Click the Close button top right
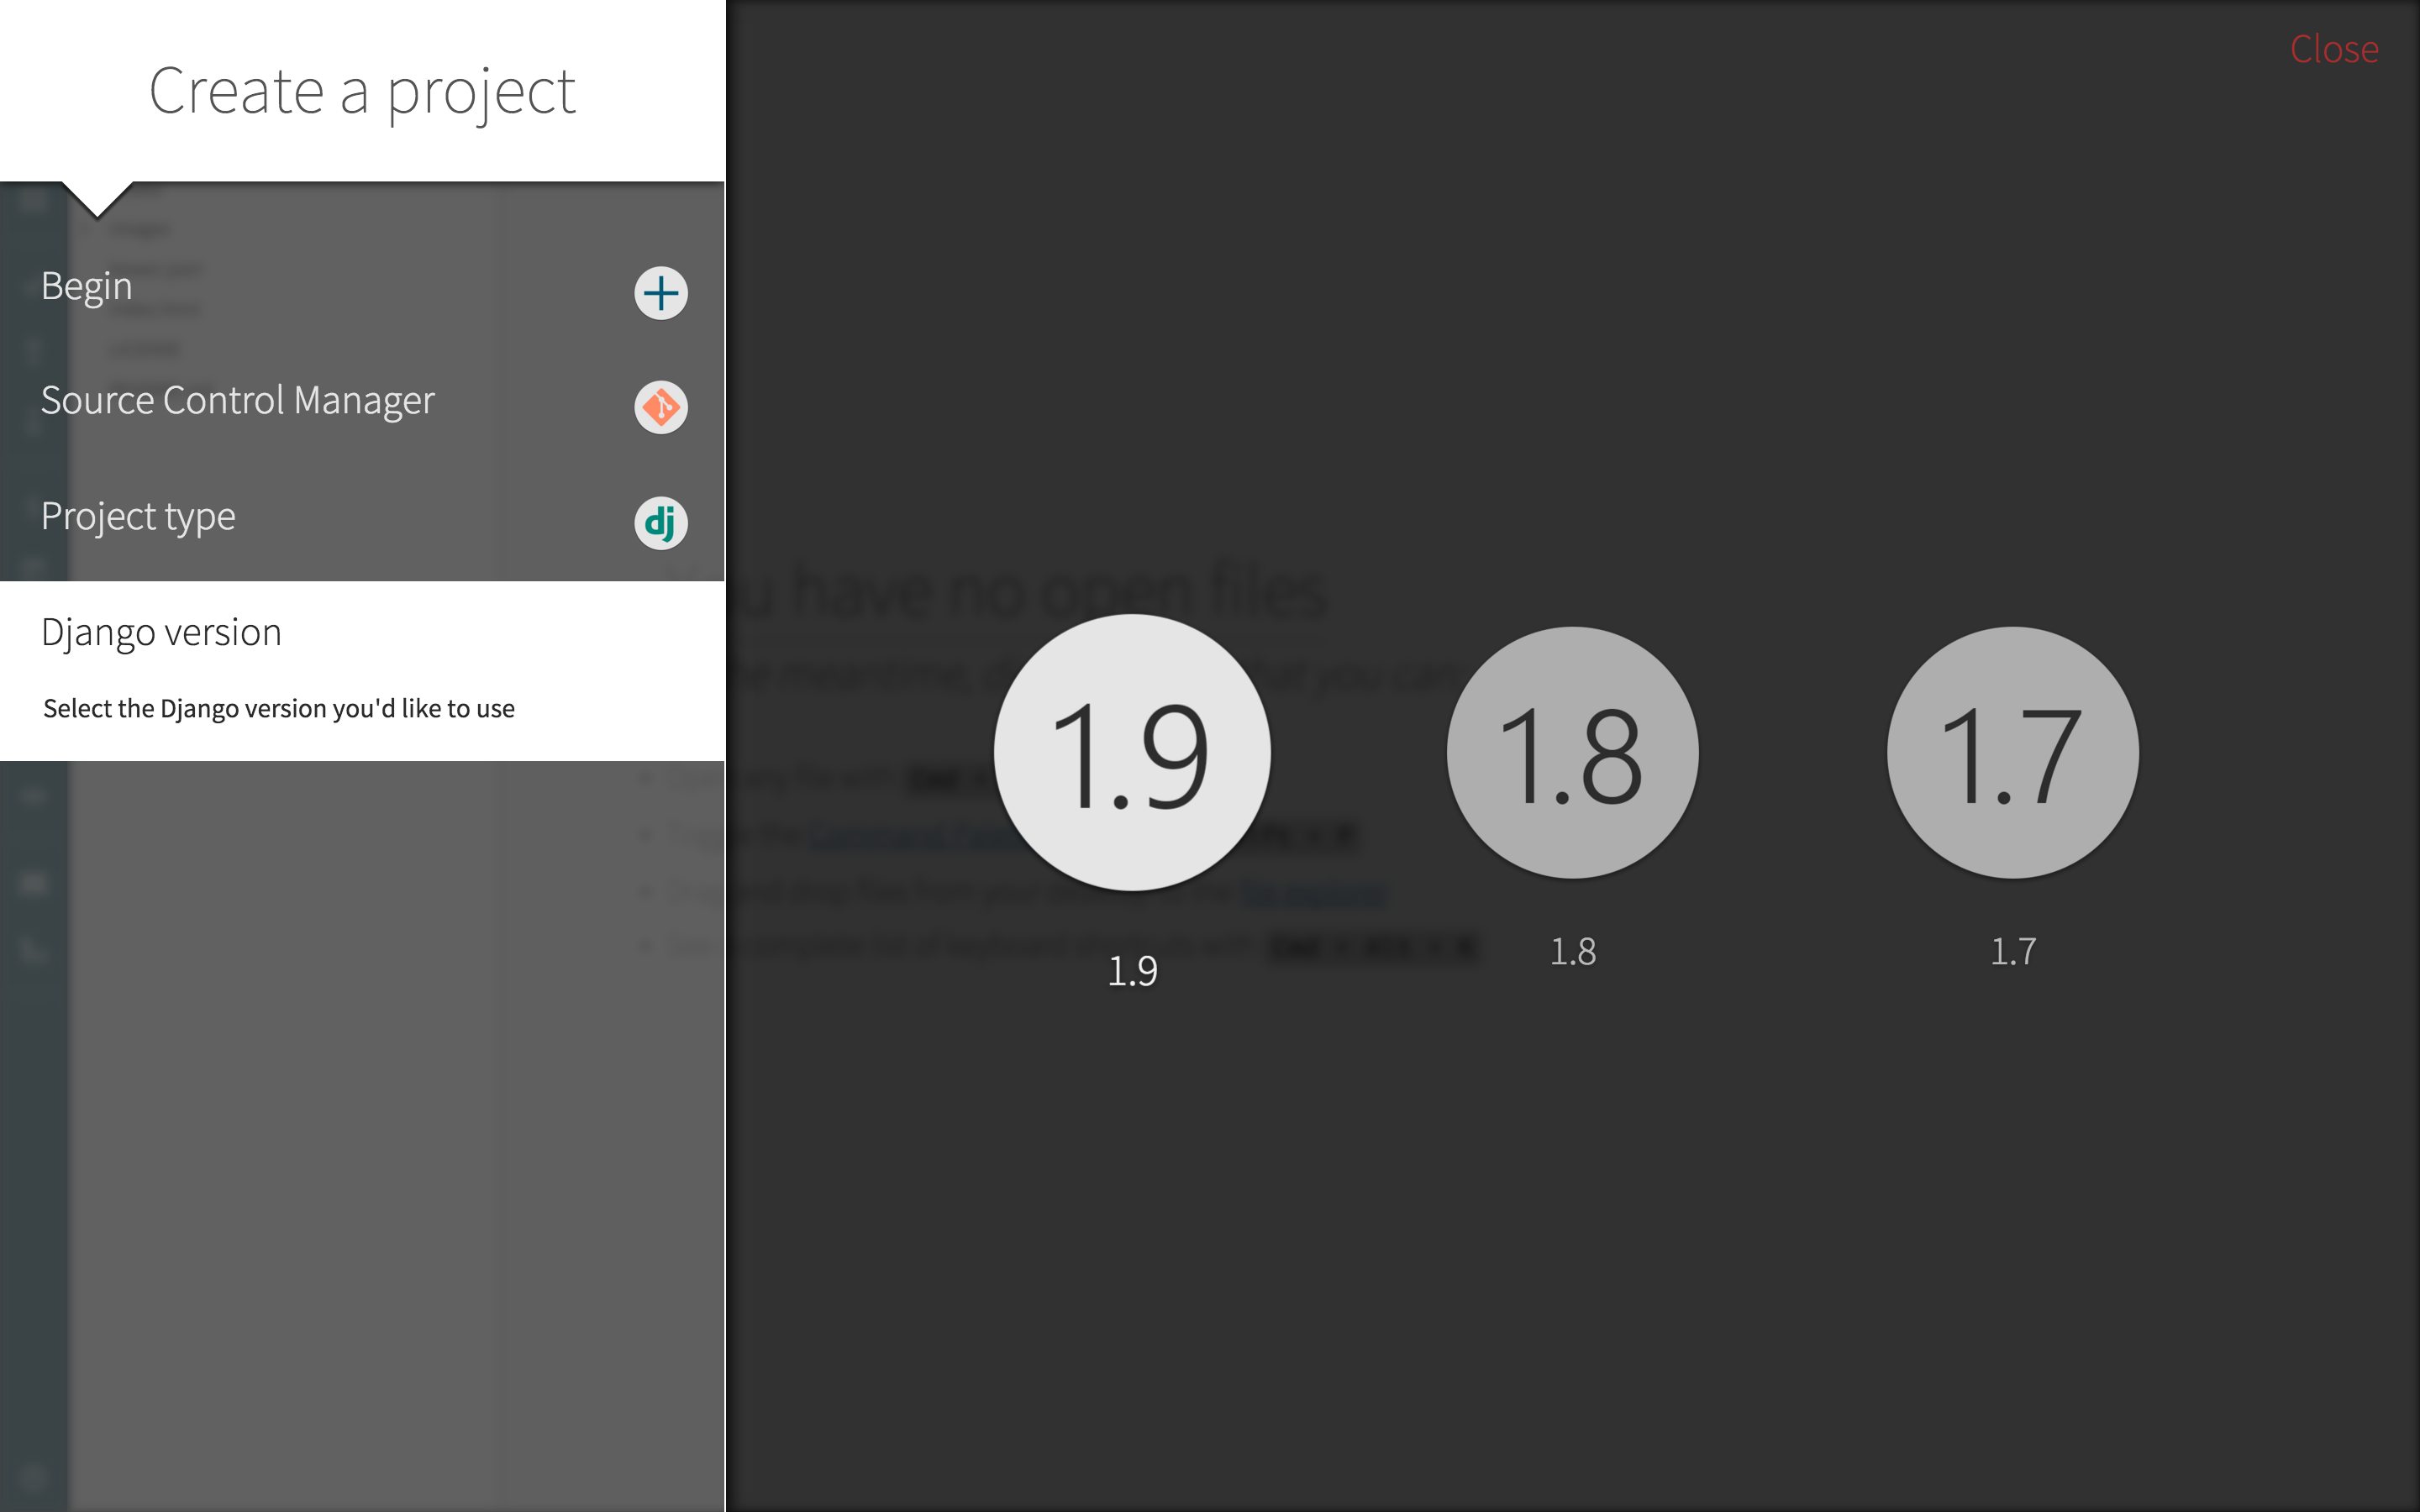 2333,49
